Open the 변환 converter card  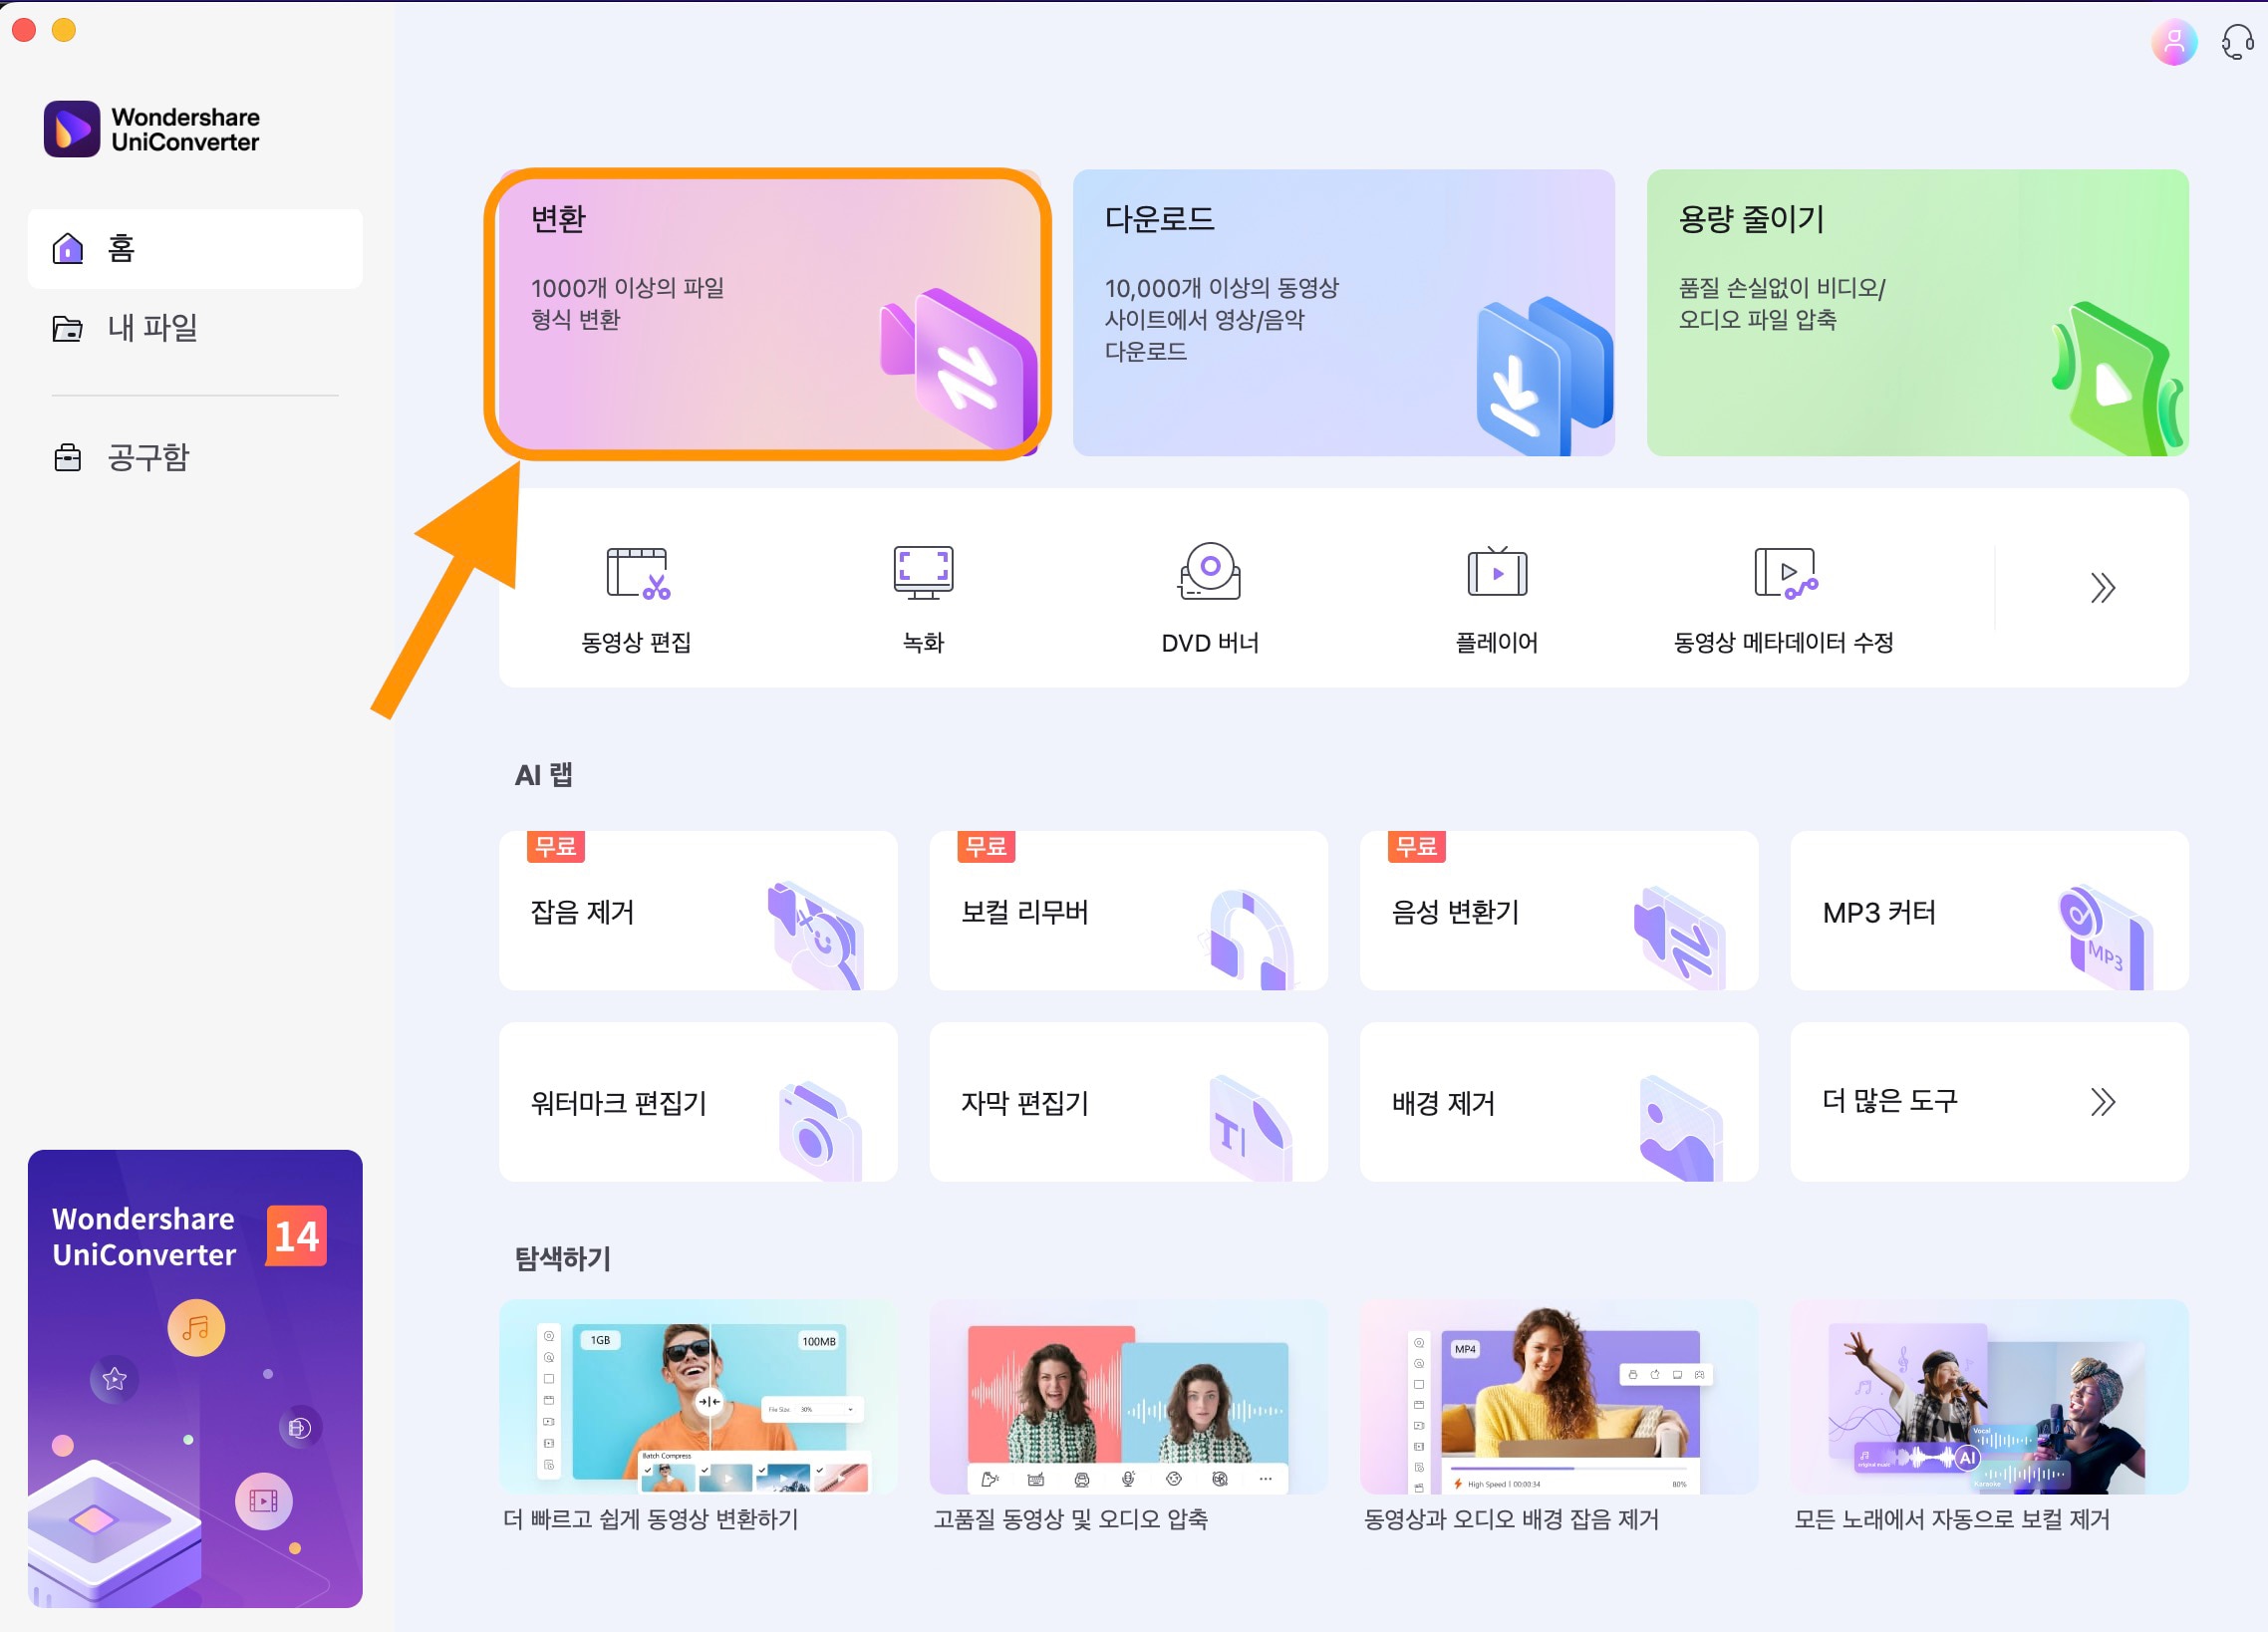(768, 313)
